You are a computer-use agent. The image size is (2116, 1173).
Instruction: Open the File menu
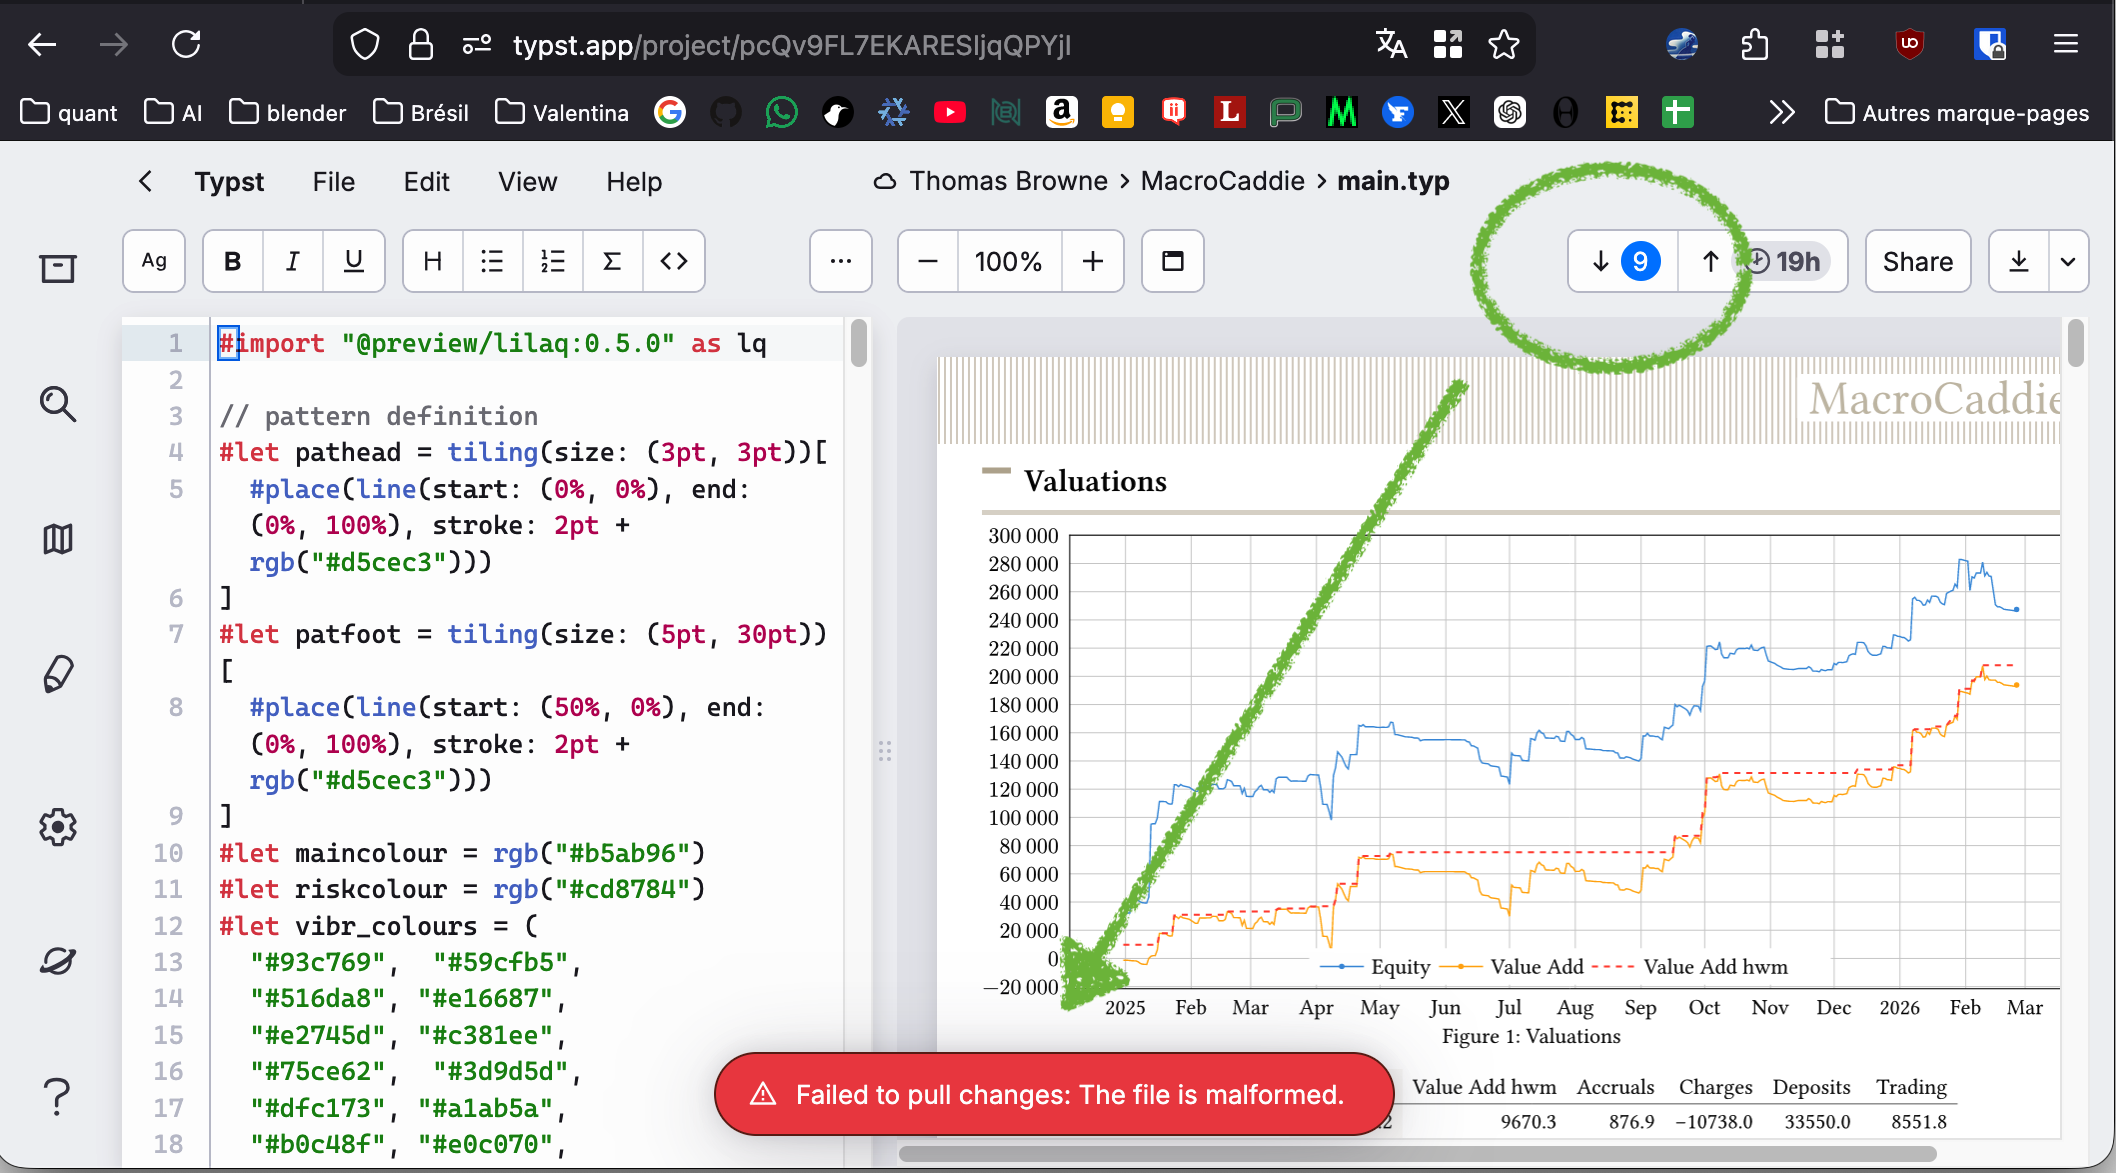(x=333, y=181)
